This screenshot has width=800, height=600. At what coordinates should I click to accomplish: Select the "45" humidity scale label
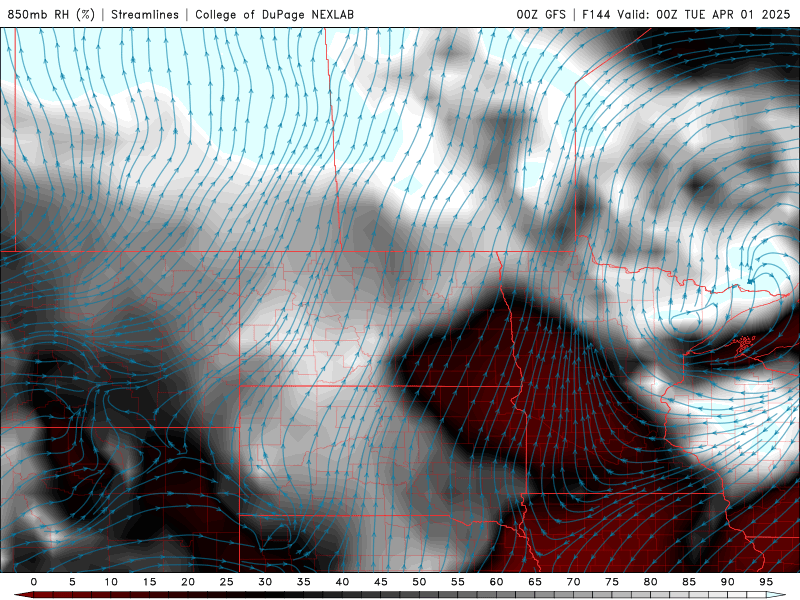pos(380,582)
